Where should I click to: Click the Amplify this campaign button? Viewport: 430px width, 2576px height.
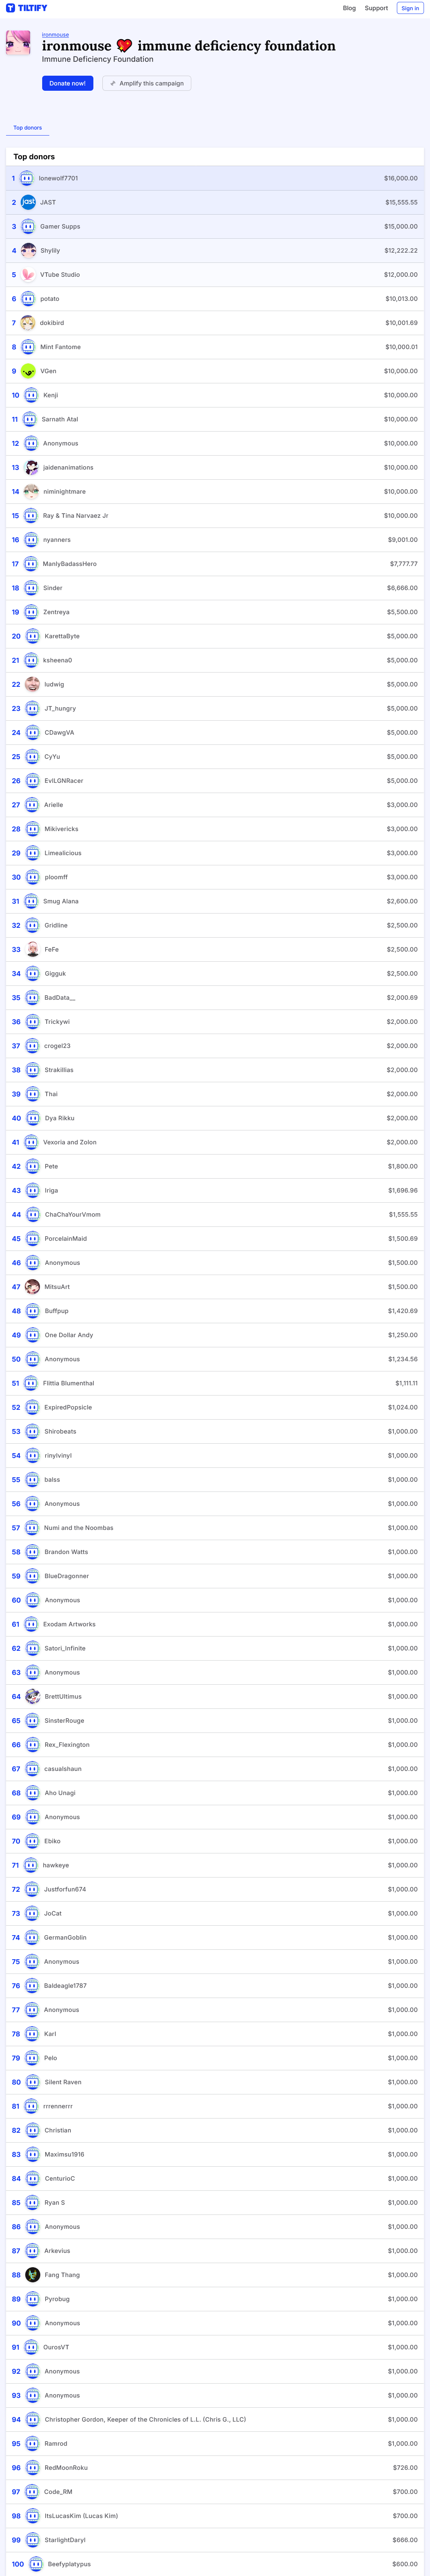click(146, 83)
